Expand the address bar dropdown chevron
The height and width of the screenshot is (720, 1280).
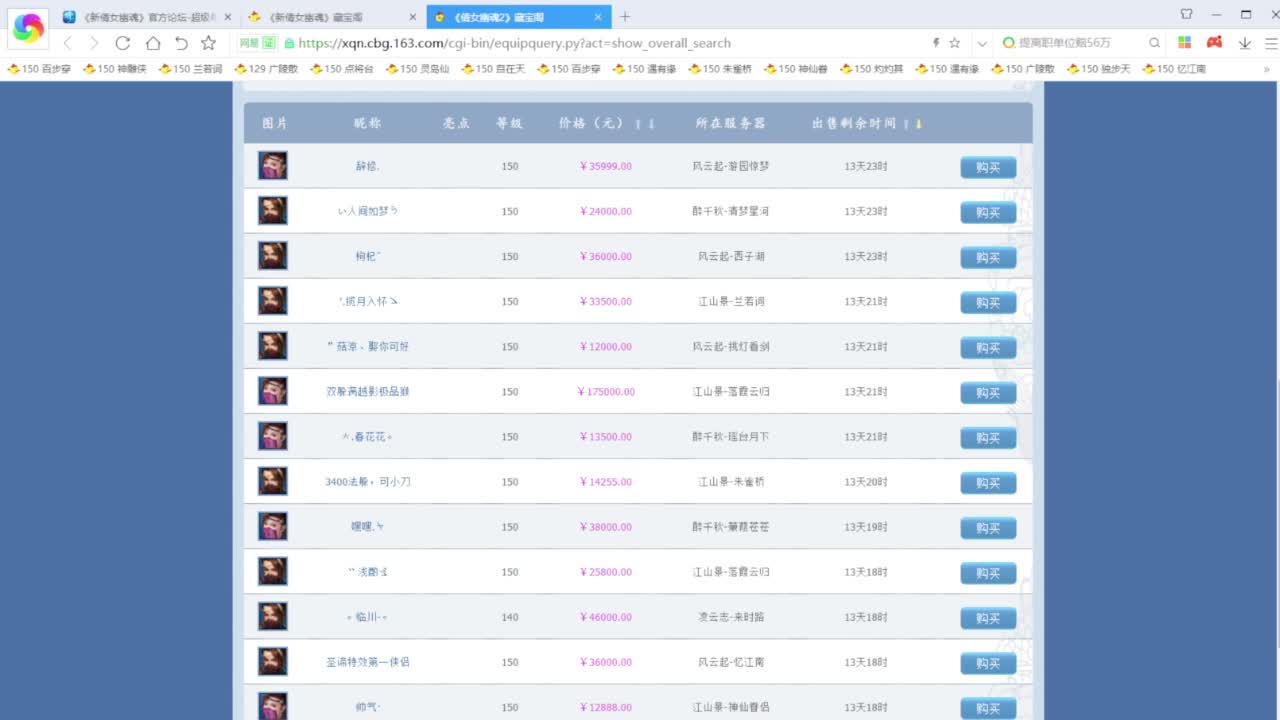[x=982, y=44]
